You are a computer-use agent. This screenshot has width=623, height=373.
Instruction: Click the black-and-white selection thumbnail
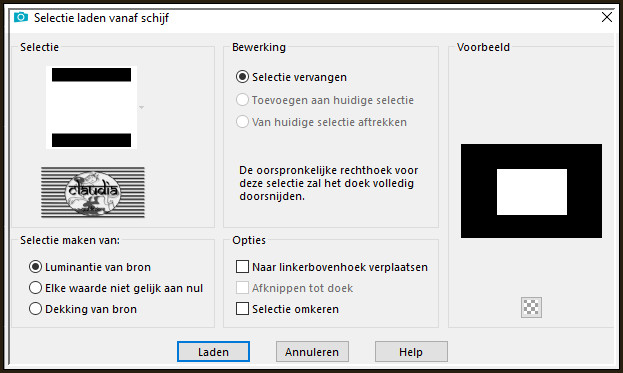pyautogui.click(x=91, y=107)
